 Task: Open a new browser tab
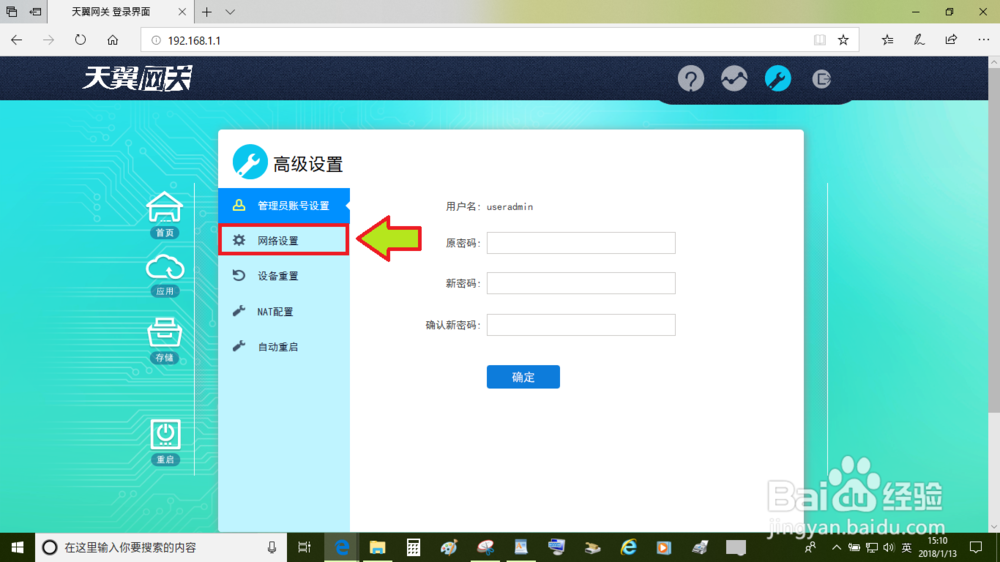point(207,12)
